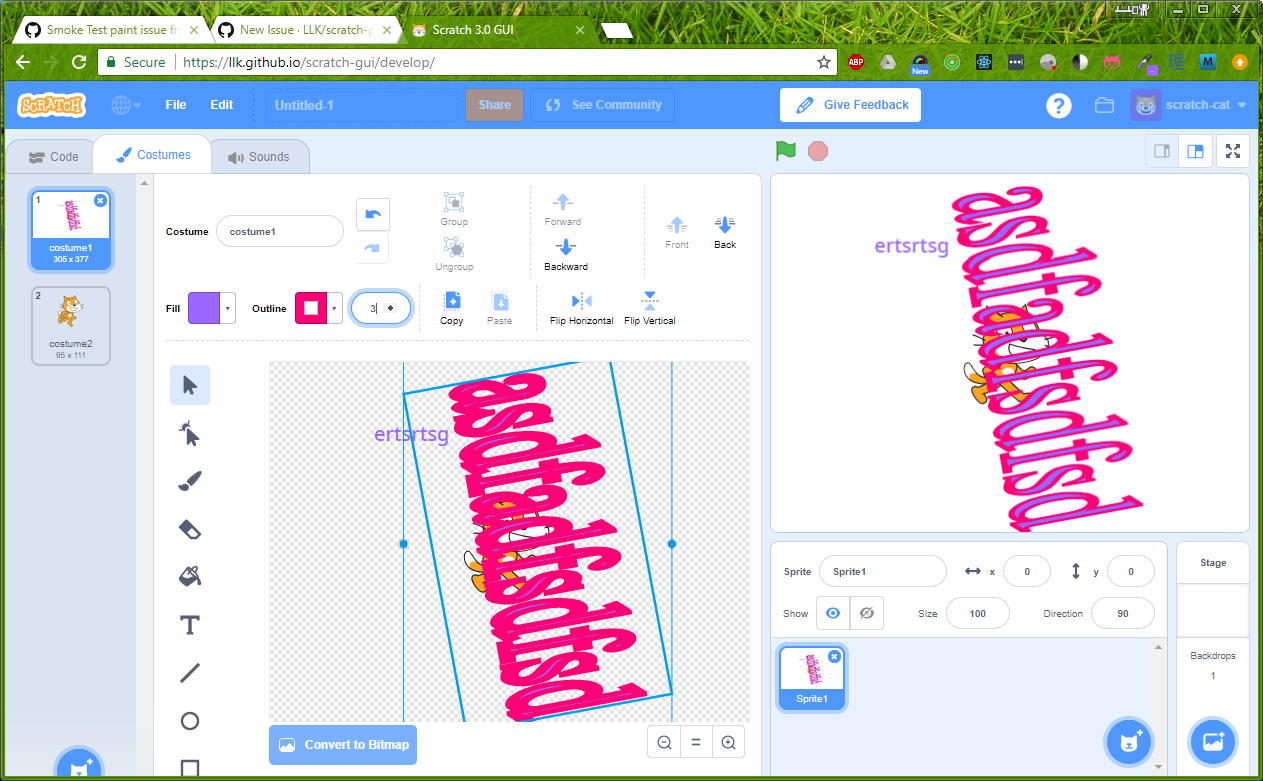Enable sprite visibility with the Show eye toggle
The width and height of the screenshot is (1263, 781).
(x=832, y=613)
